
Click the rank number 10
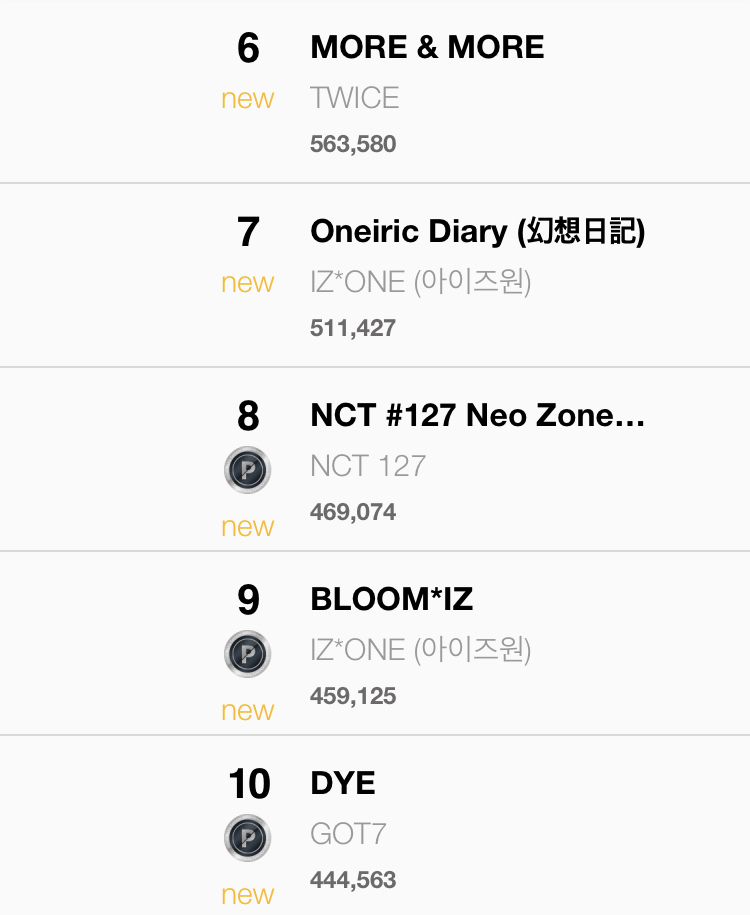(249, 784)
